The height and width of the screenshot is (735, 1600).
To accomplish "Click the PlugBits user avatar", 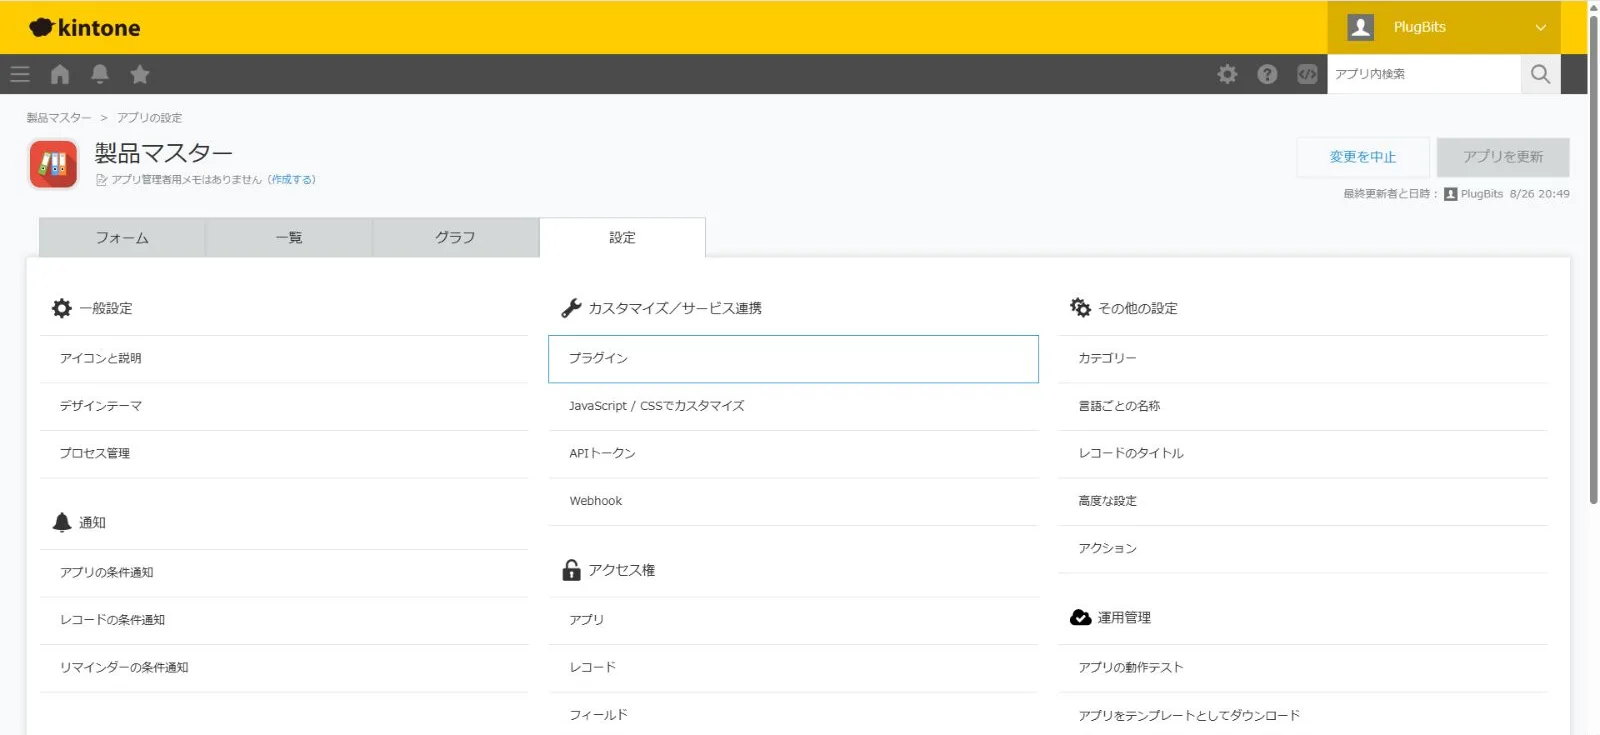I will (x=1361, y=27).
